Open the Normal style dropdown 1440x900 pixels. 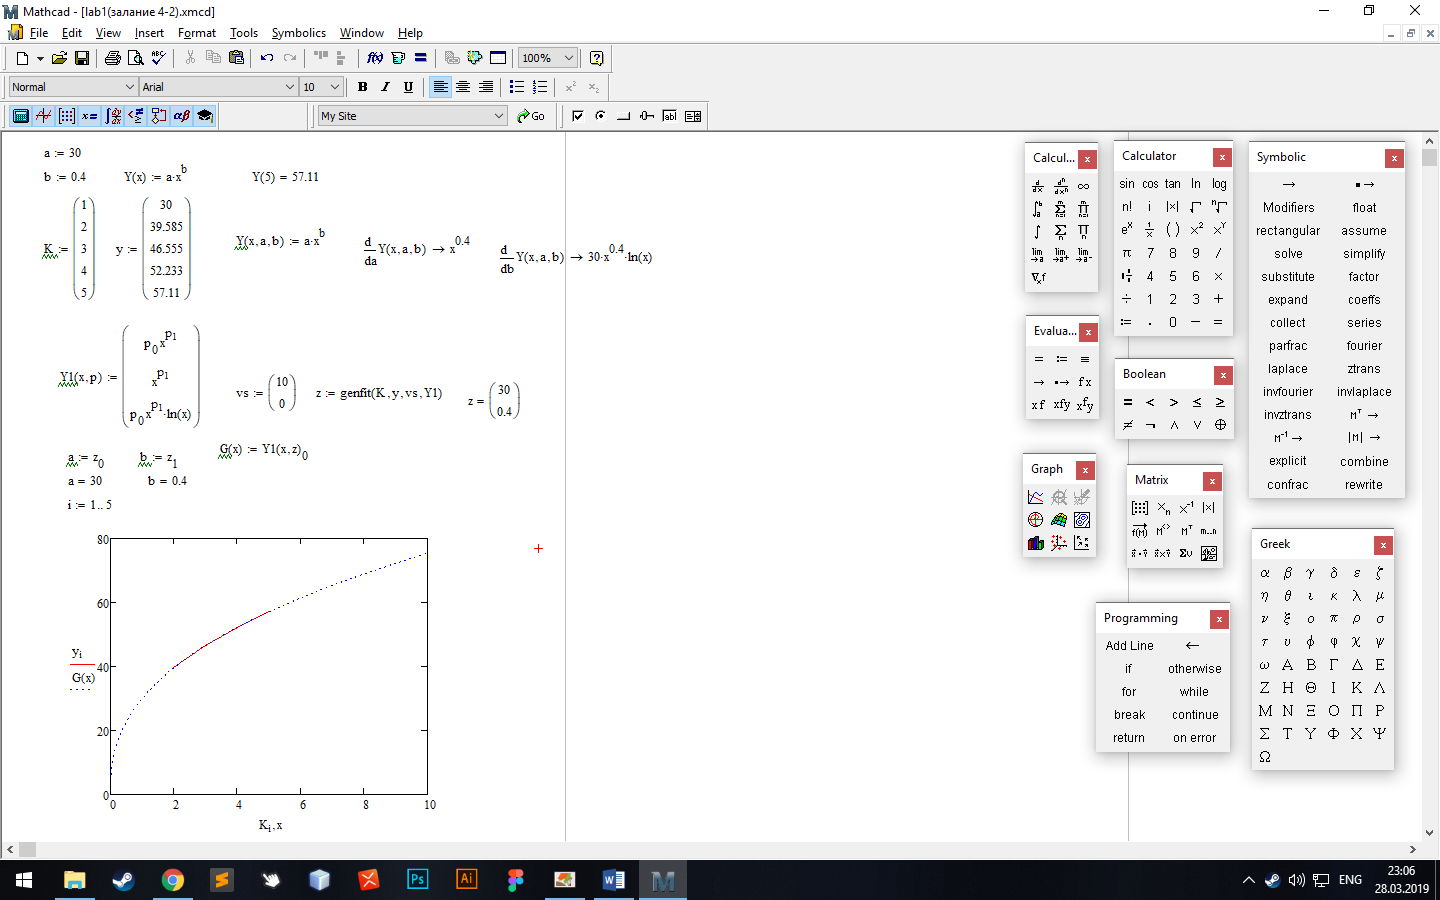[x=129, y=87]
